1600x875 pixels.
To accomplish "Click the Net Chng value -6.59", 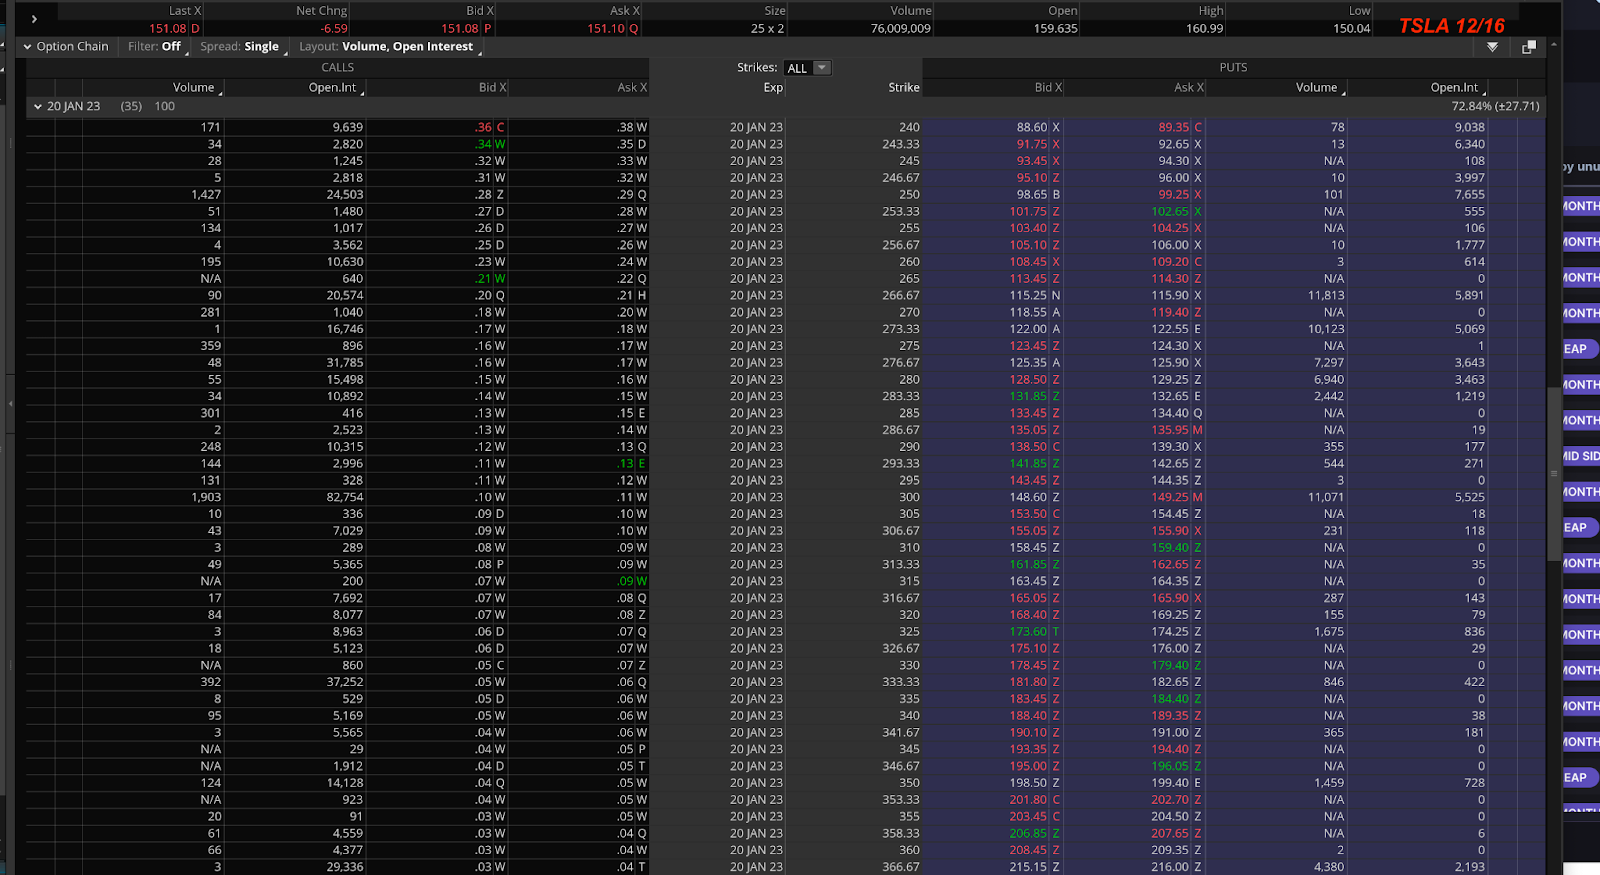I will tap(334, 29).
